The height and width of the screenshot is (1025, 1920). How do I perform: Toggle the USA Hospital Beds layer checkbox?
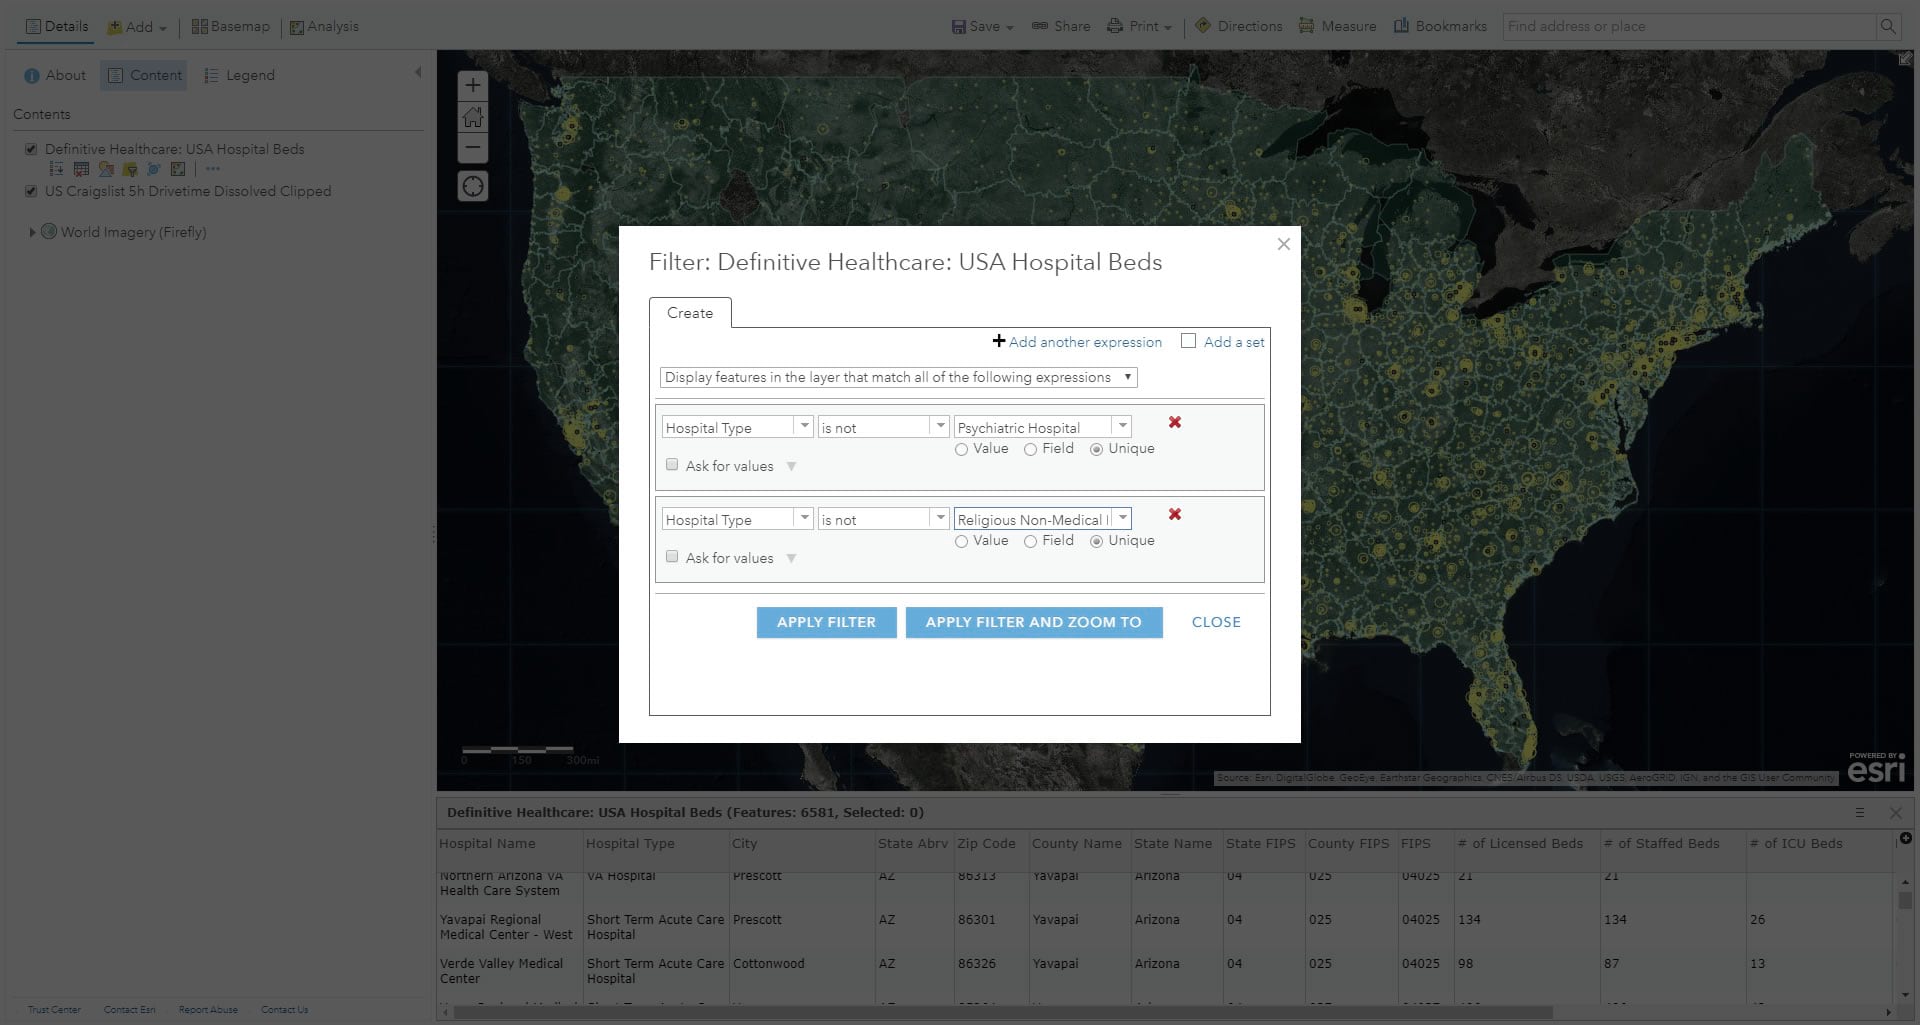click(31, 149)
